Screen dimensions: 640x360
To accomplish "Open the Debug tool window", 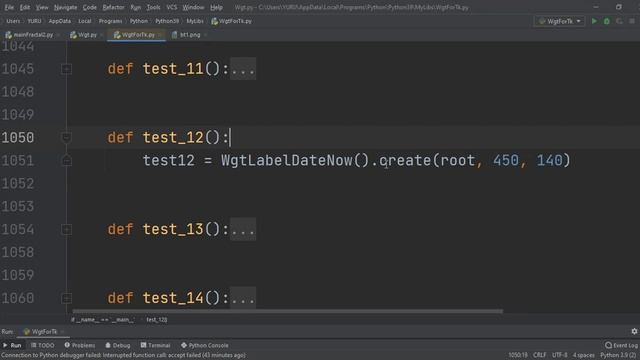I will point(118,345).
